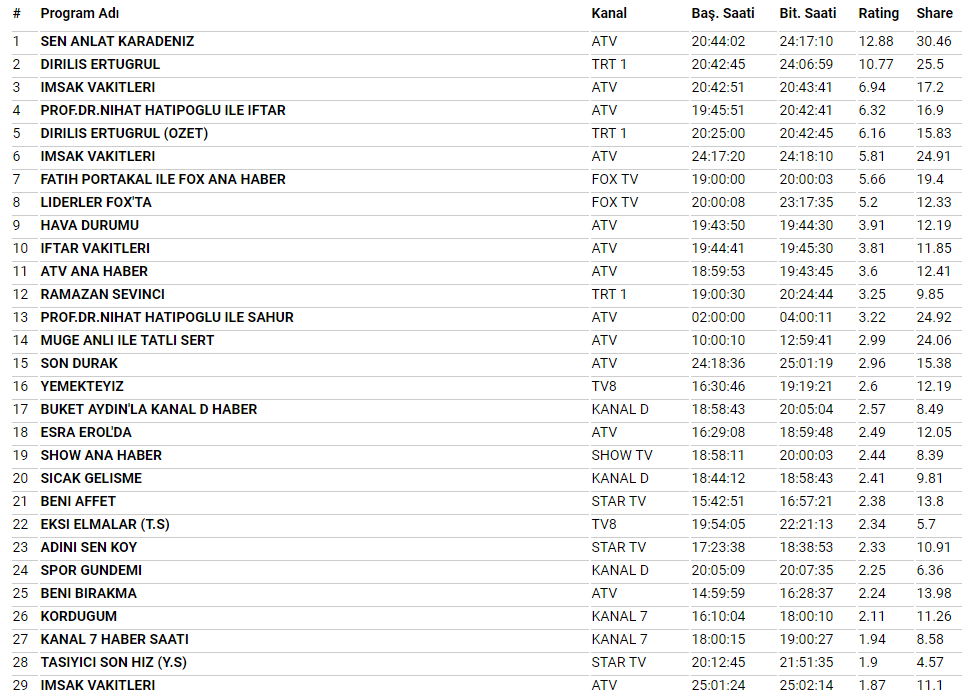The width and height of the screenshot is (962, 694).
Task: Open RAMAZAN SEVINCI program row
Action: [x=102, y=295]
